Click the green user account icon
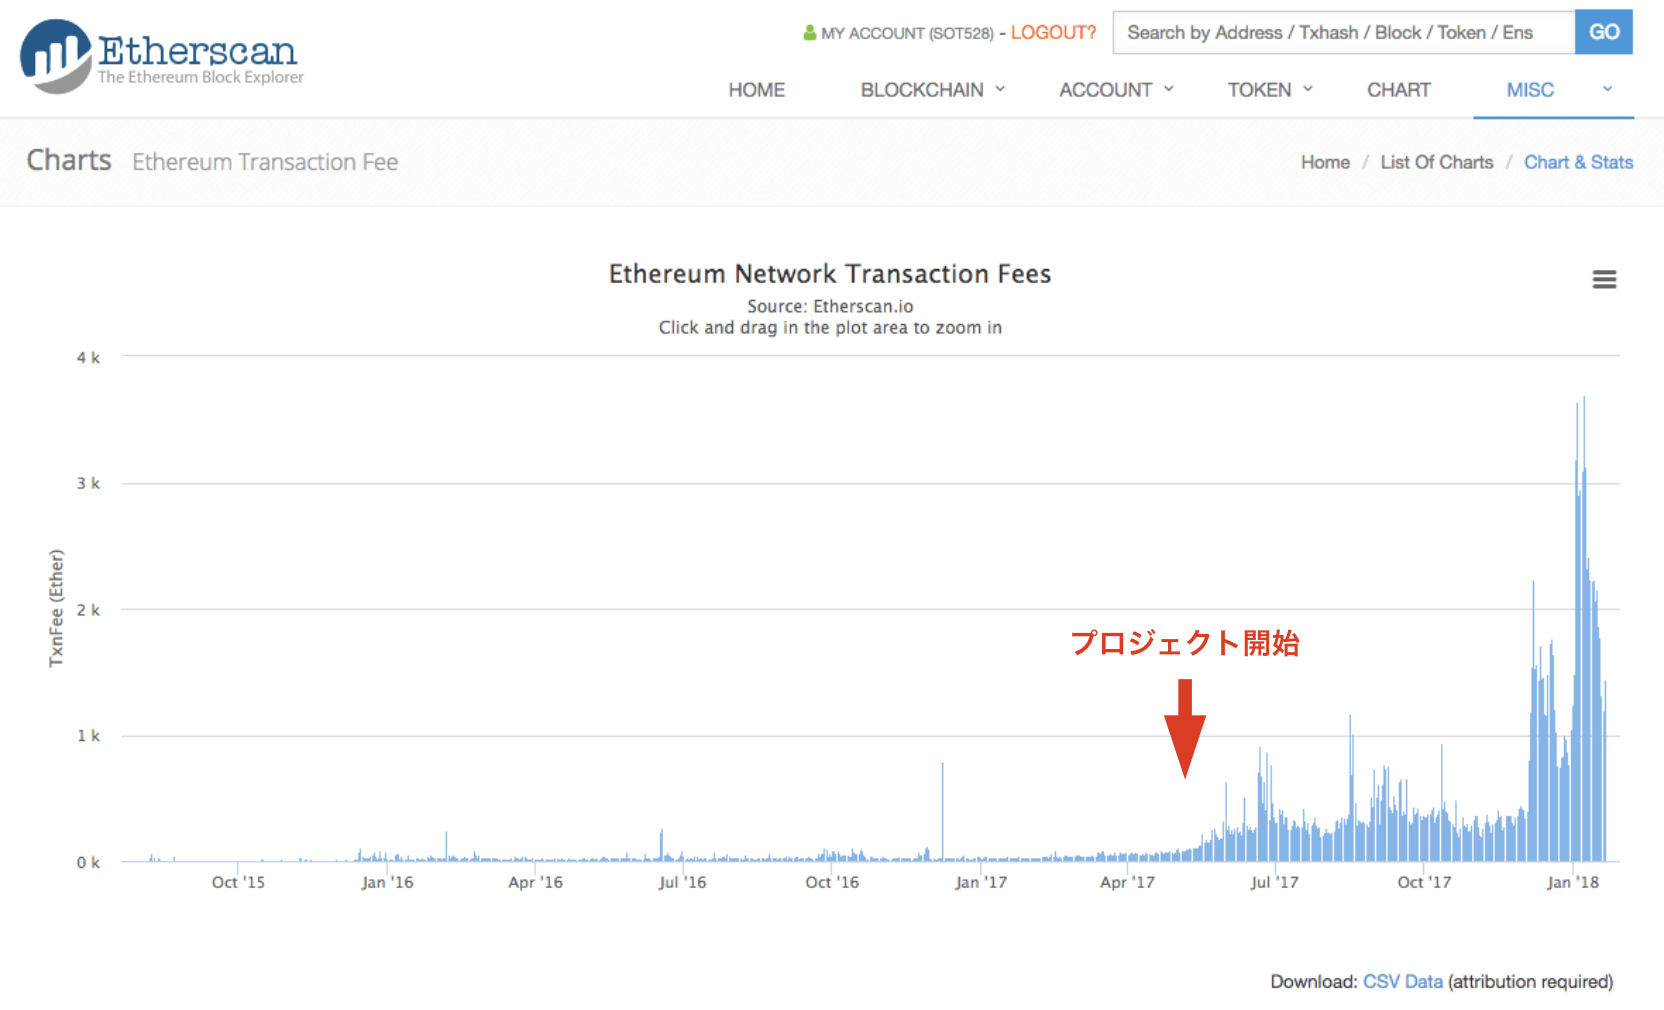This screenshot has height=1010, width=1664. (809, 33)
